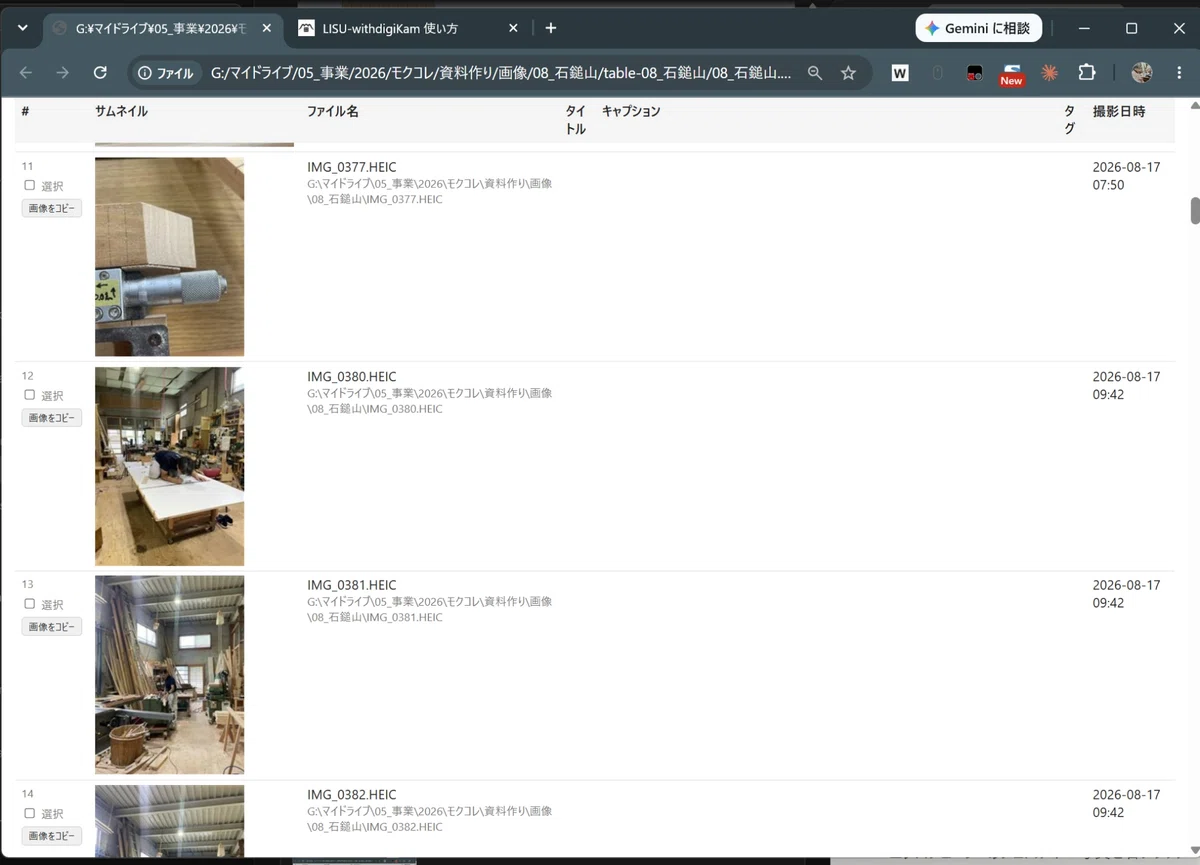Tick 選択 checkbox for row 14
Screen dimensions: 1200x865
point(29,813)
